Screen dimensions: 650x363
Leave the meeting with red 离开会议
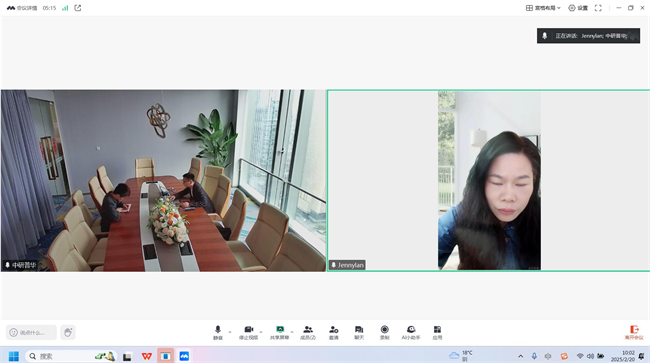click(634, 332)
